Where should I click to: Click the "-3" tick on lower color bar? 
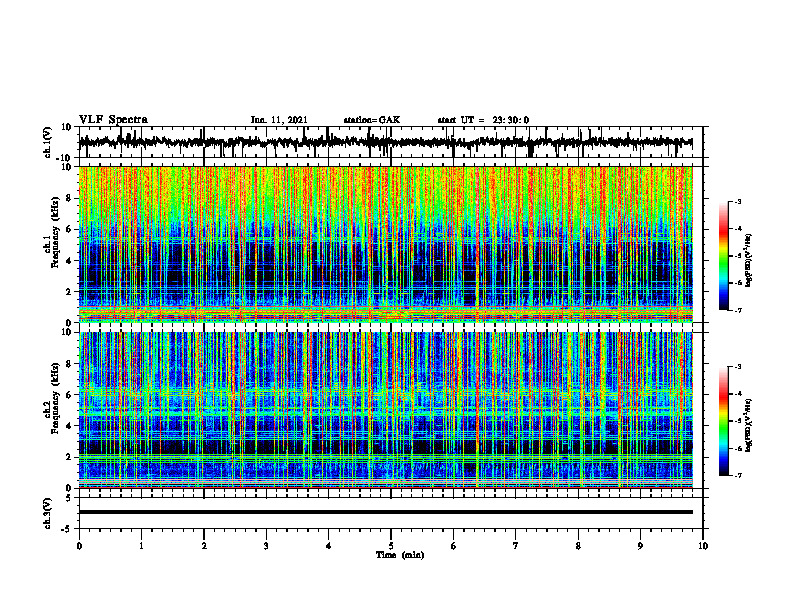tap(737, 367)
